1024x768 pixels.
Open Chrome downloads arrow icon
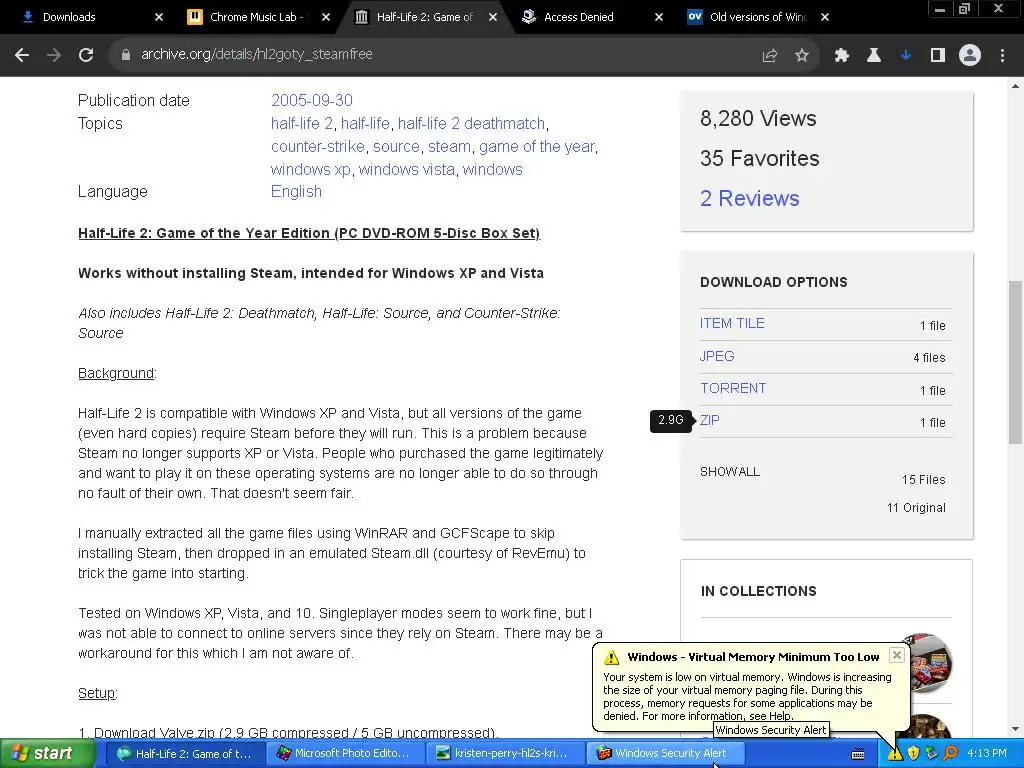pyautogui.click(x=906, y=56)
